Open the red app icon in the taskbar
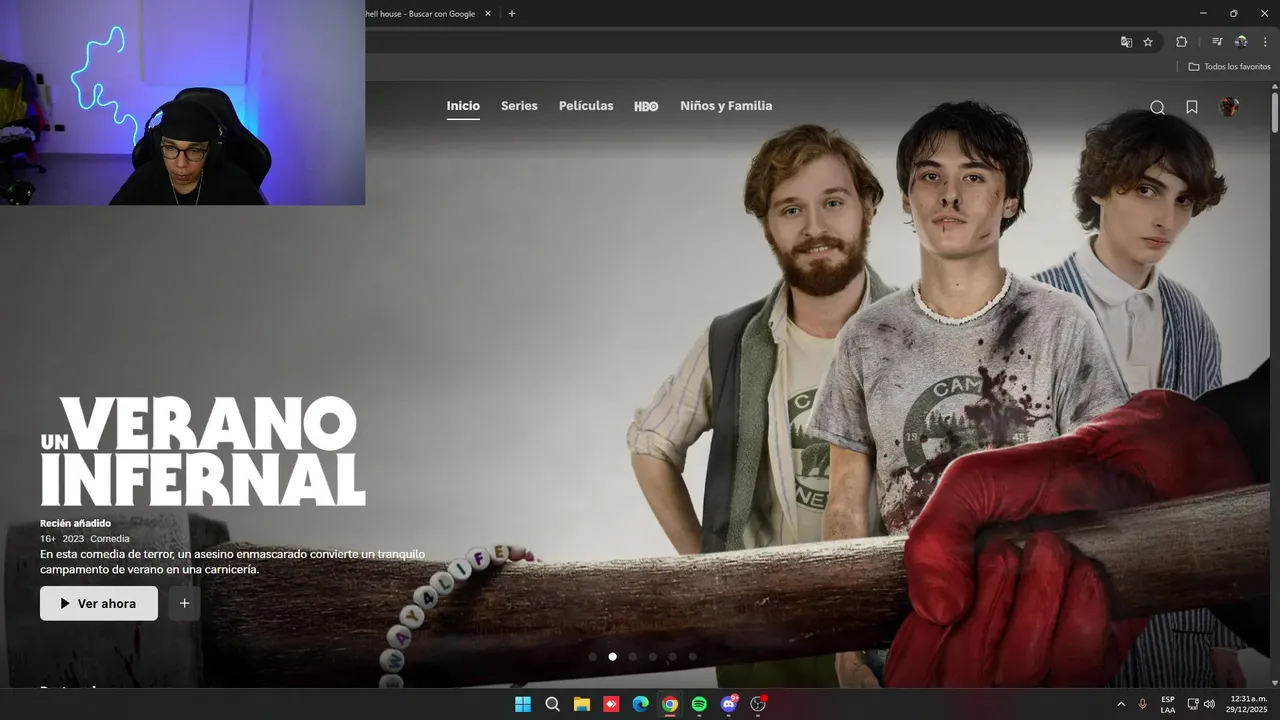Image resolution: width=1280 pixels, height=720 pixels. 611,704
